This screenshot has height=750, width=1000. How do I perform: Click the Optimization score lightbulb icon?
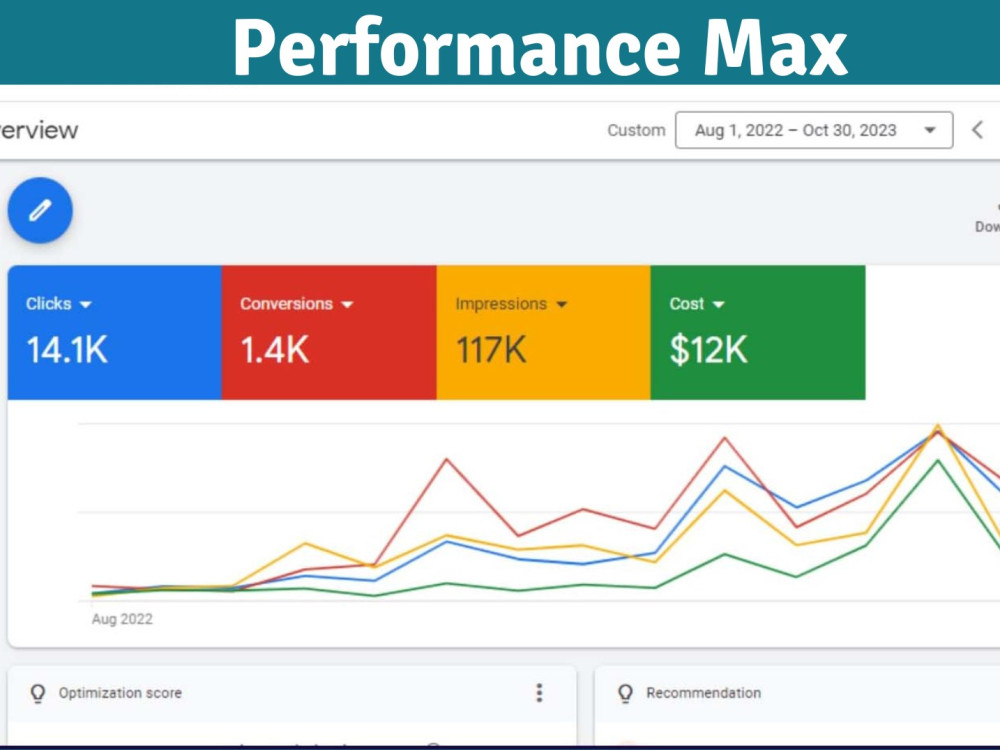pos(38,693)
